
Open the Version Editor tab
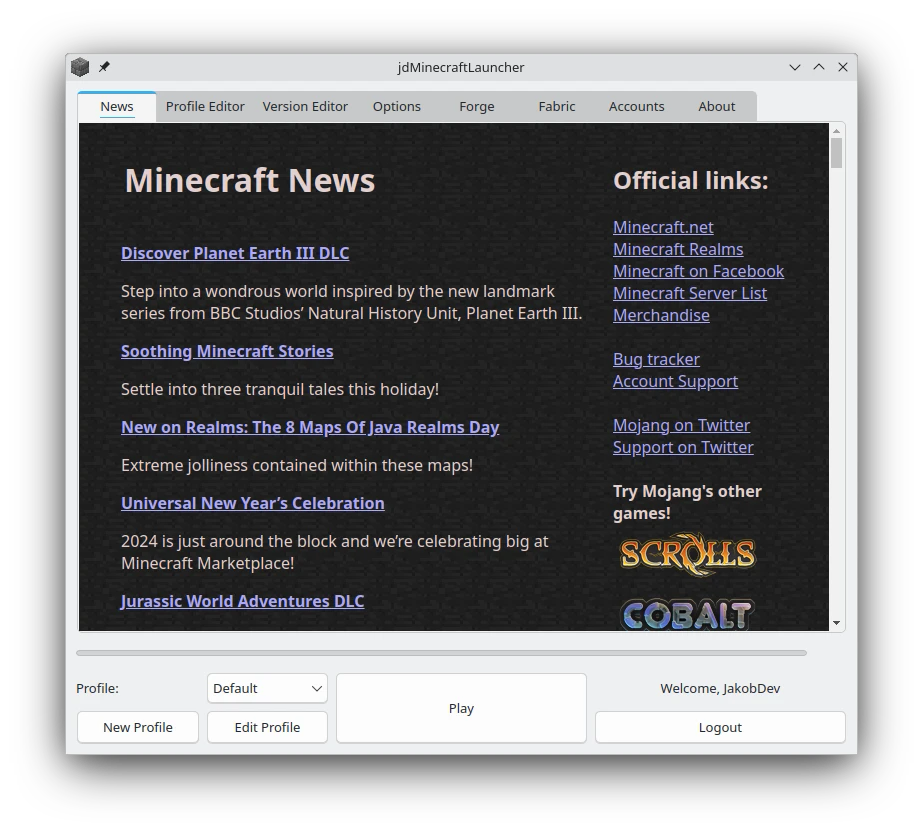[305, 107]
